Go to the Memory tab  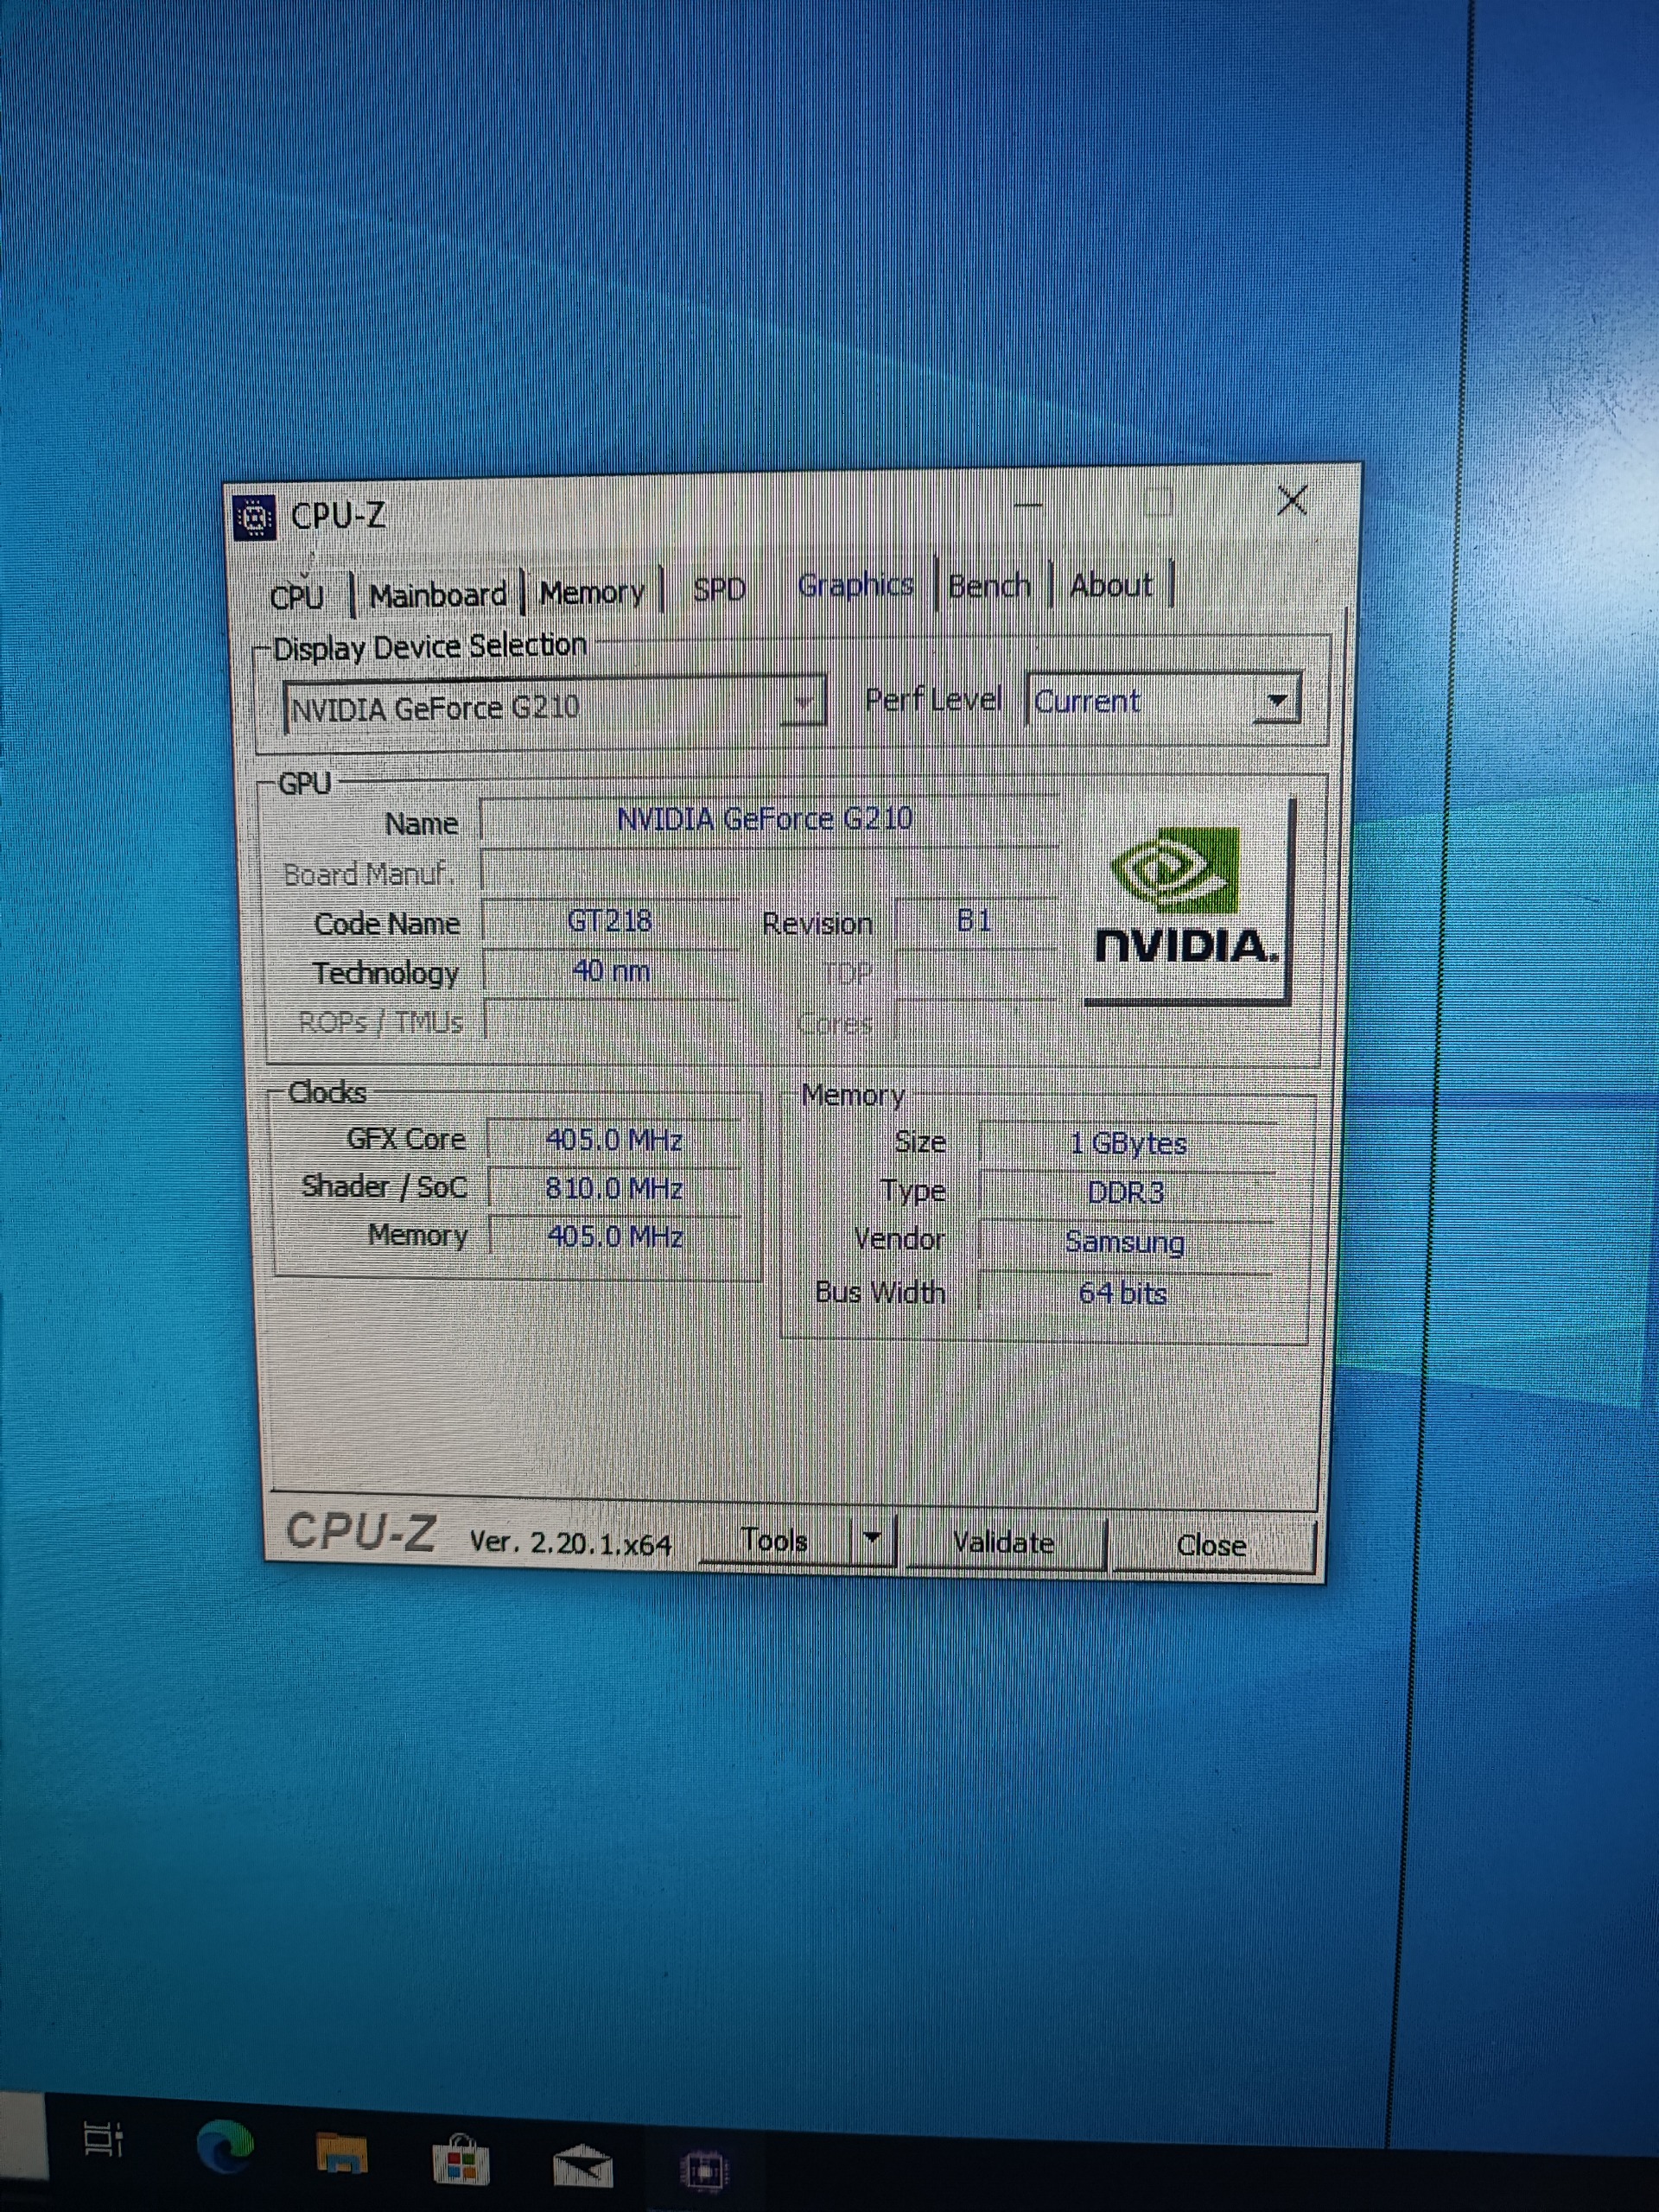[593, 592]
